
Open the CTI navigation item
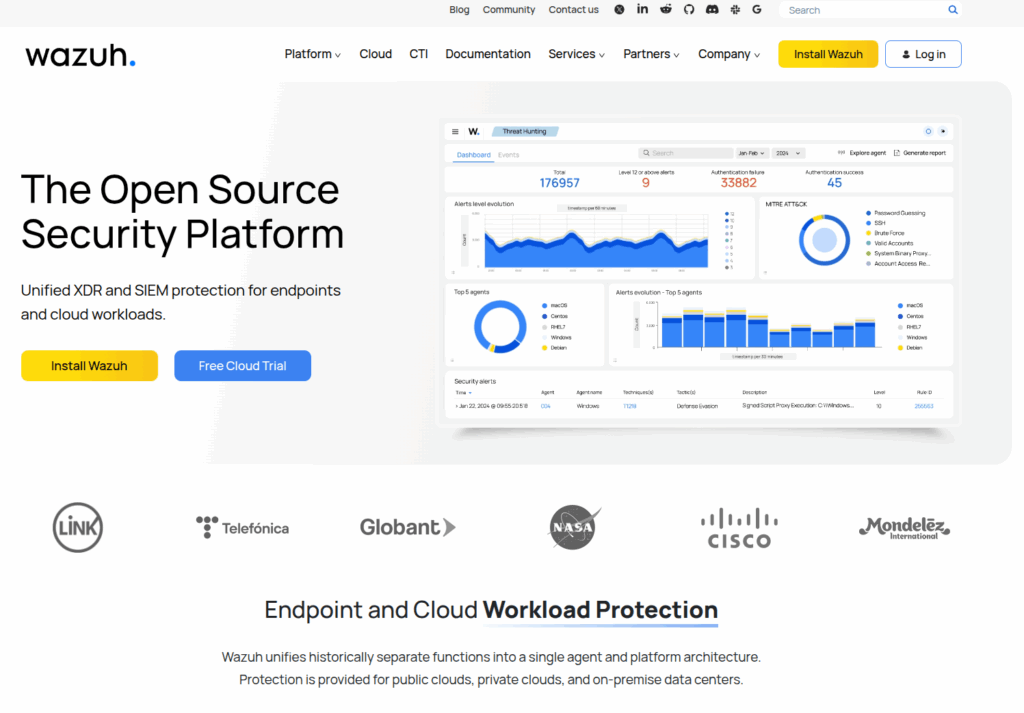click(x=419, y=54)
